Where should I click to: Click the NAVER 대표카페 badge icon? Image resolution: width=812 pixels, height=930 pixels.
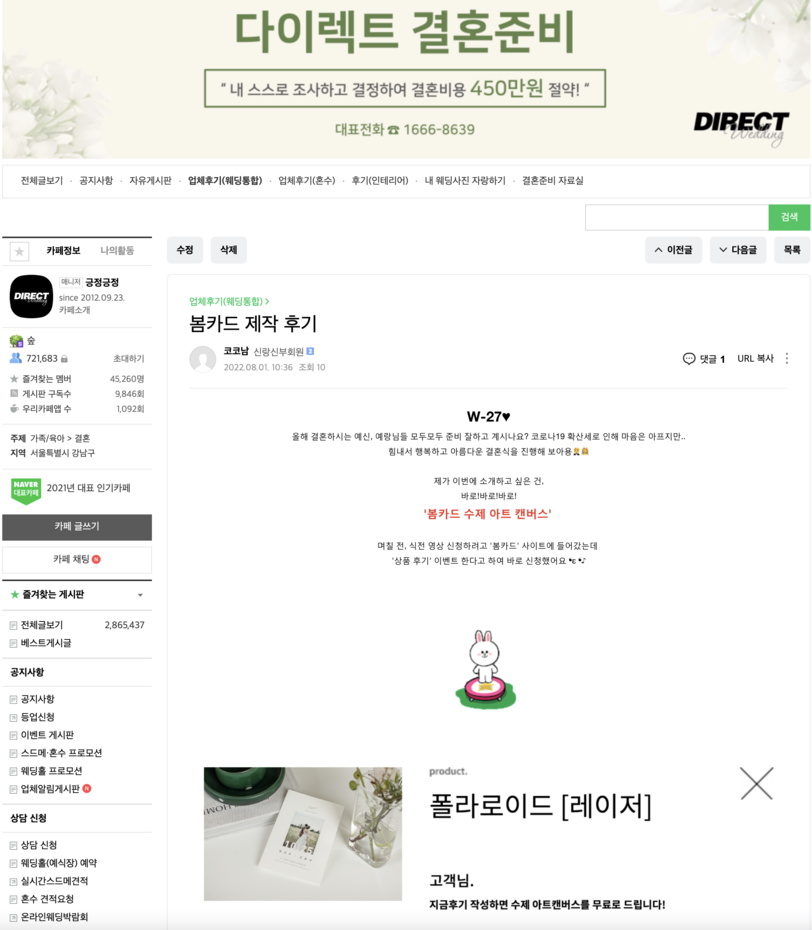pyautogui.click(x=26, y=491)
